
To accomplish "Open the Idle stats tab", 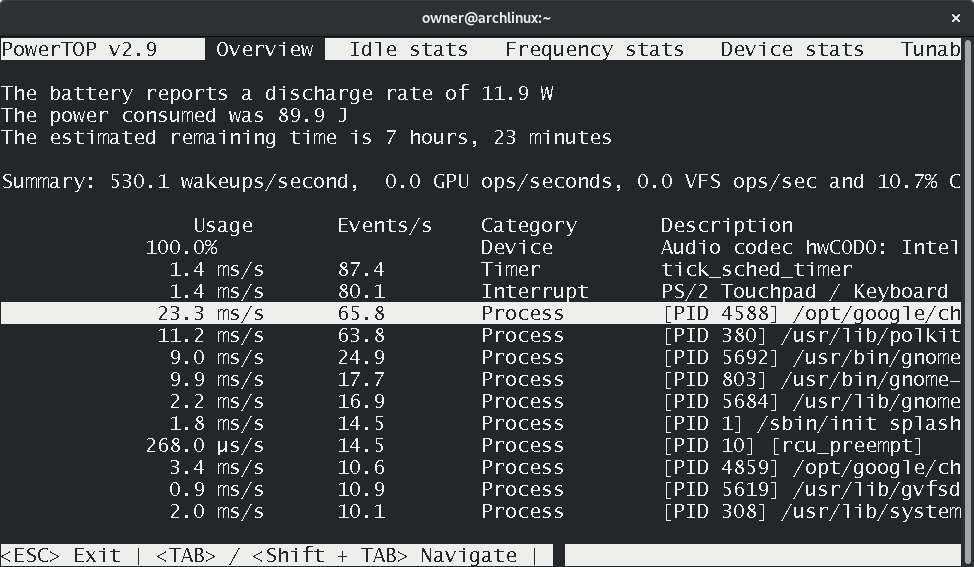I will (x=408, y=50).
